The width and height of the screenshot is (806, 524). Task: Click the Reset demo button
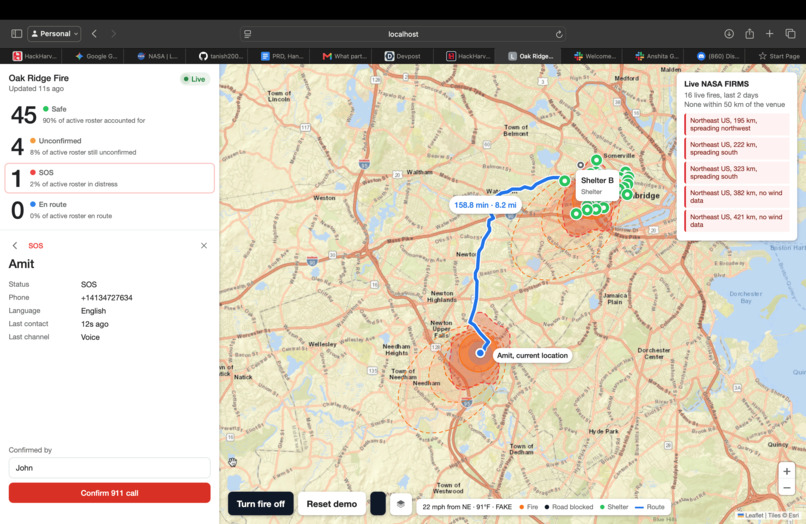332,504
